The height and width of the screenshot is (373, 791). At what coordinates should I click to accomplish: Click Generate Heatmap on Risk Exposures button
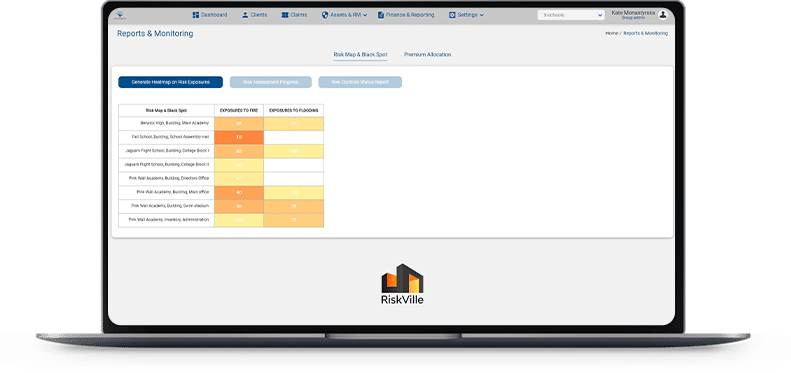click(171, 82)
